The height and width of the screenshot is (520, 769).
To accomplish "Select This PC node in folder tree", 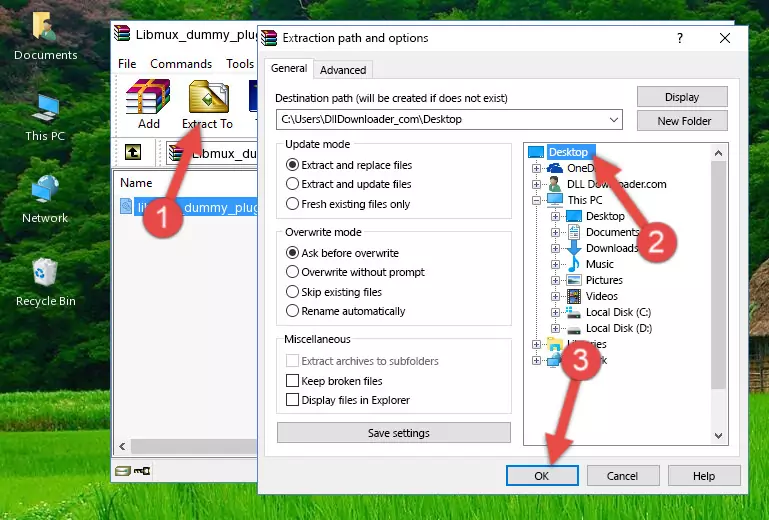I will point(585,200).
